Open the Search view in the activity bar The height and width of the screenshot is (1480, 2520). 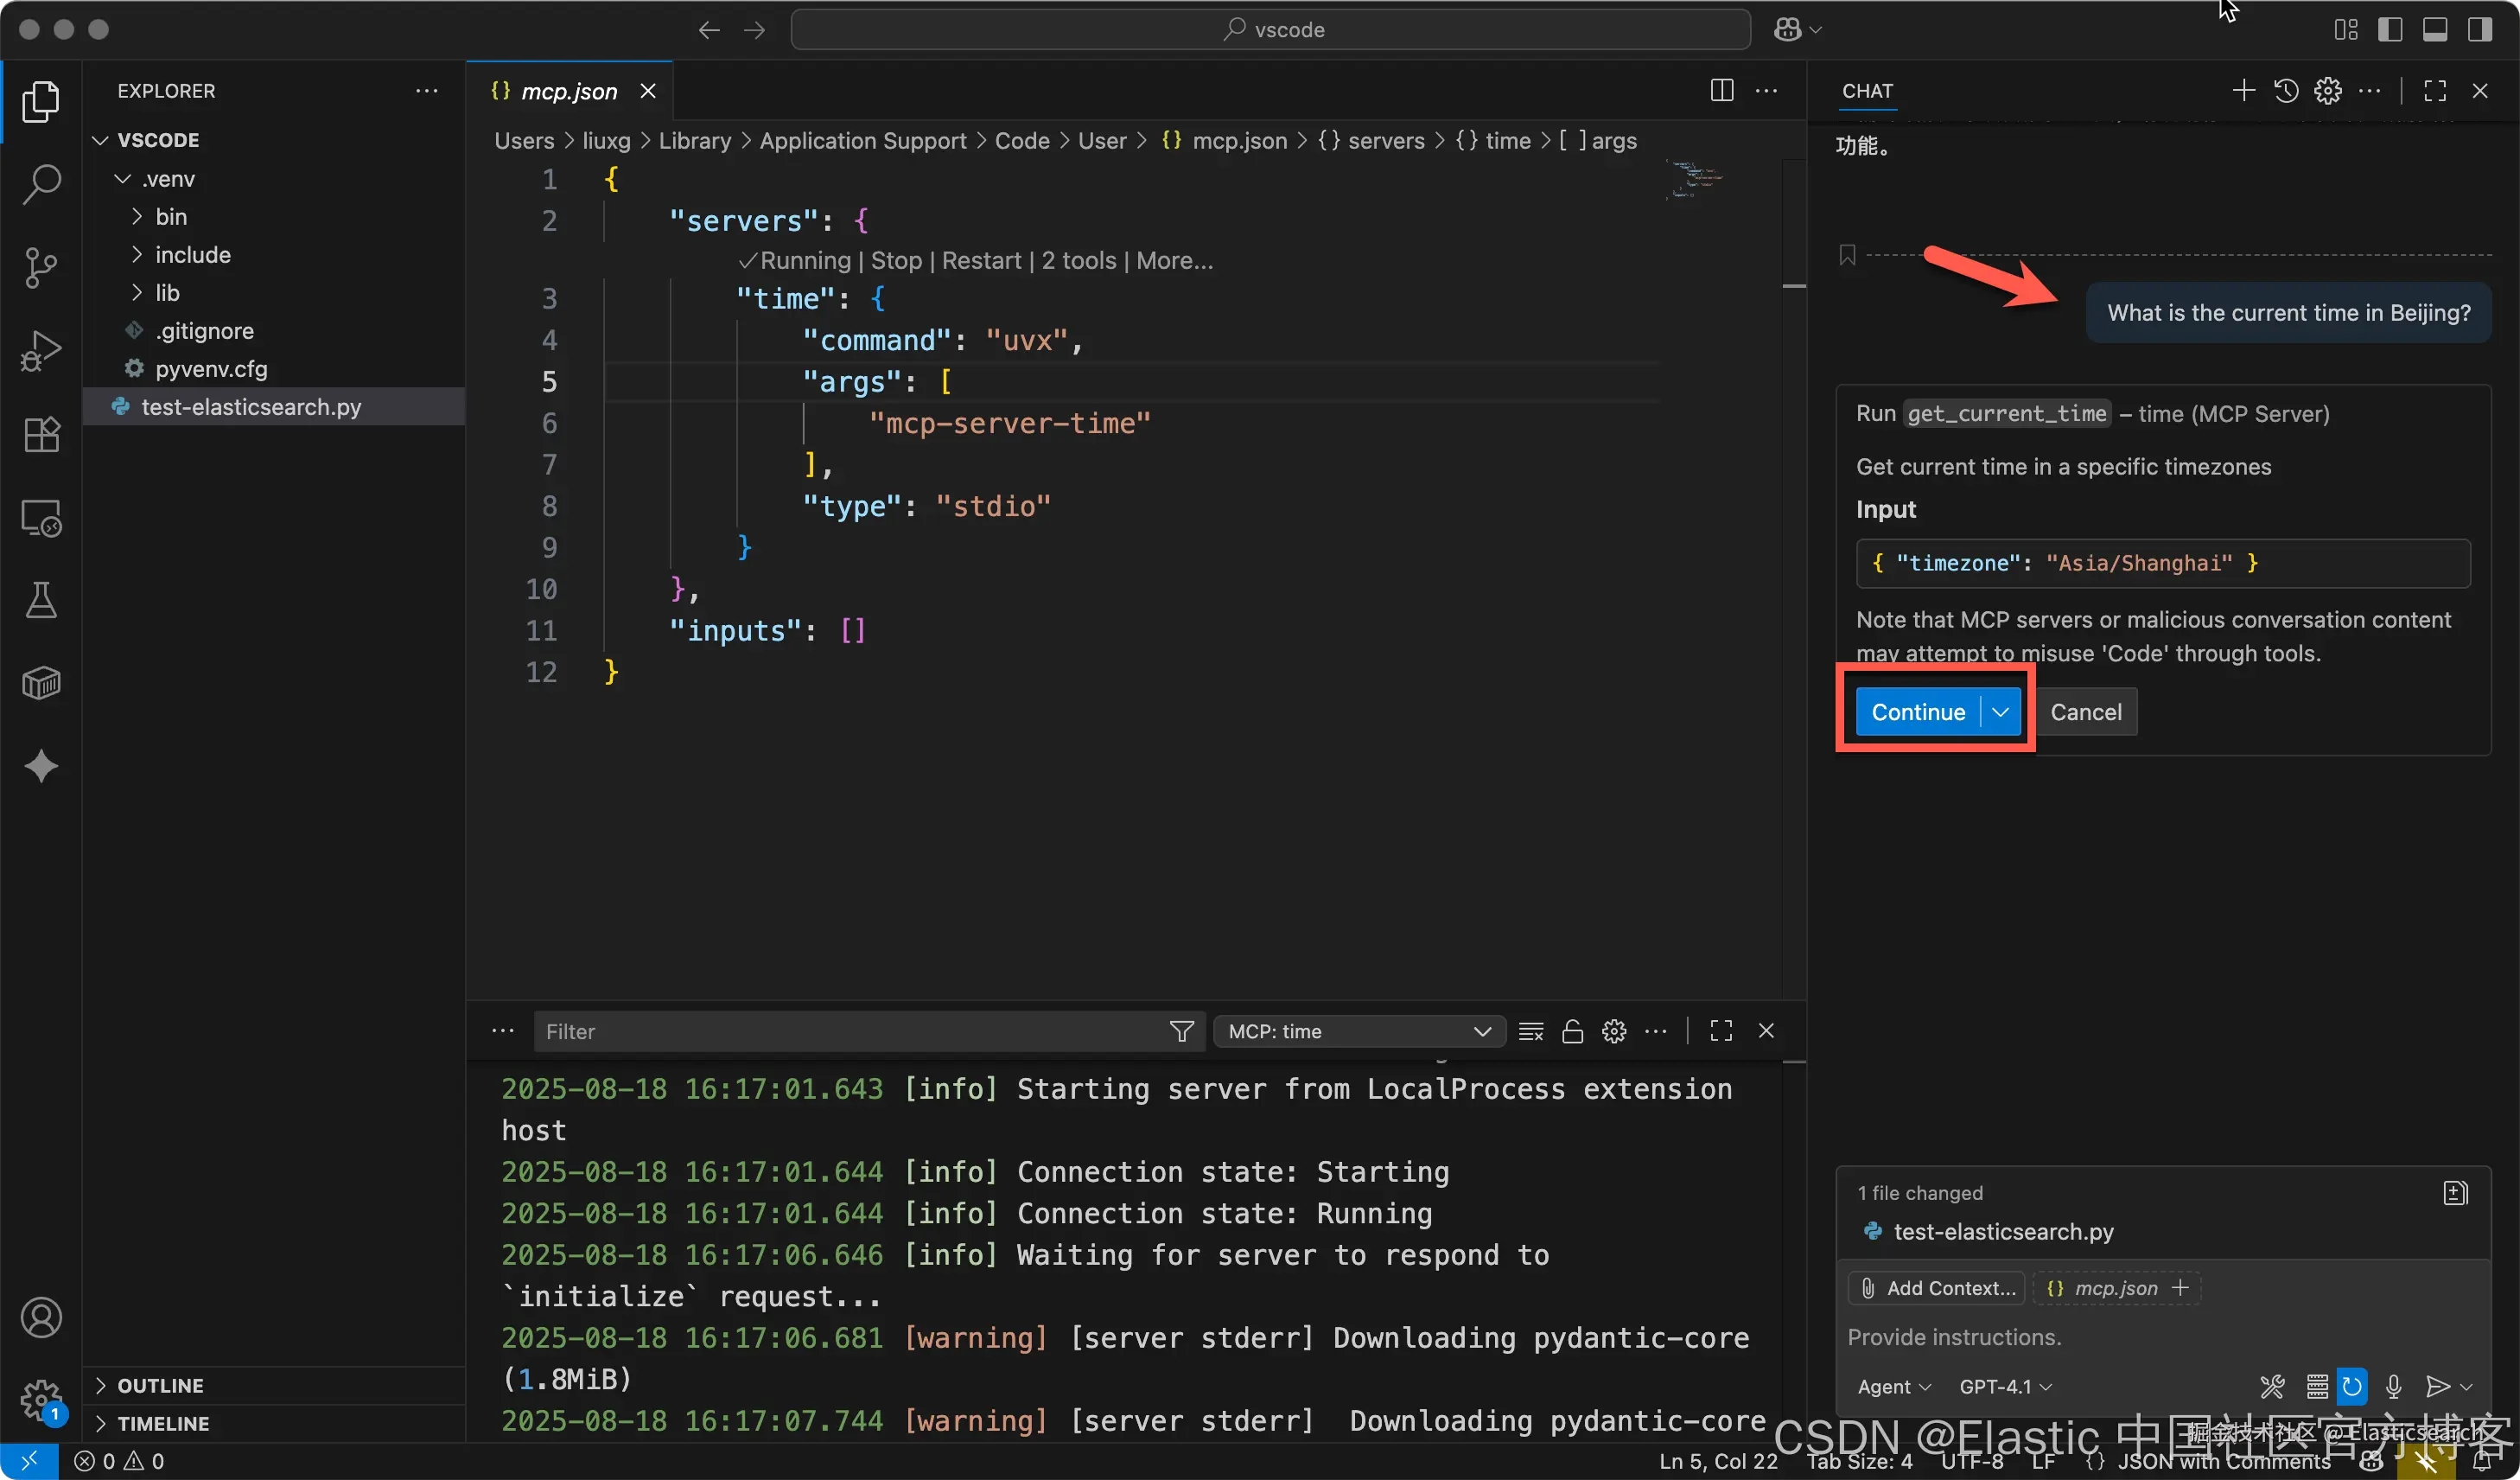[x=41, y=184]
